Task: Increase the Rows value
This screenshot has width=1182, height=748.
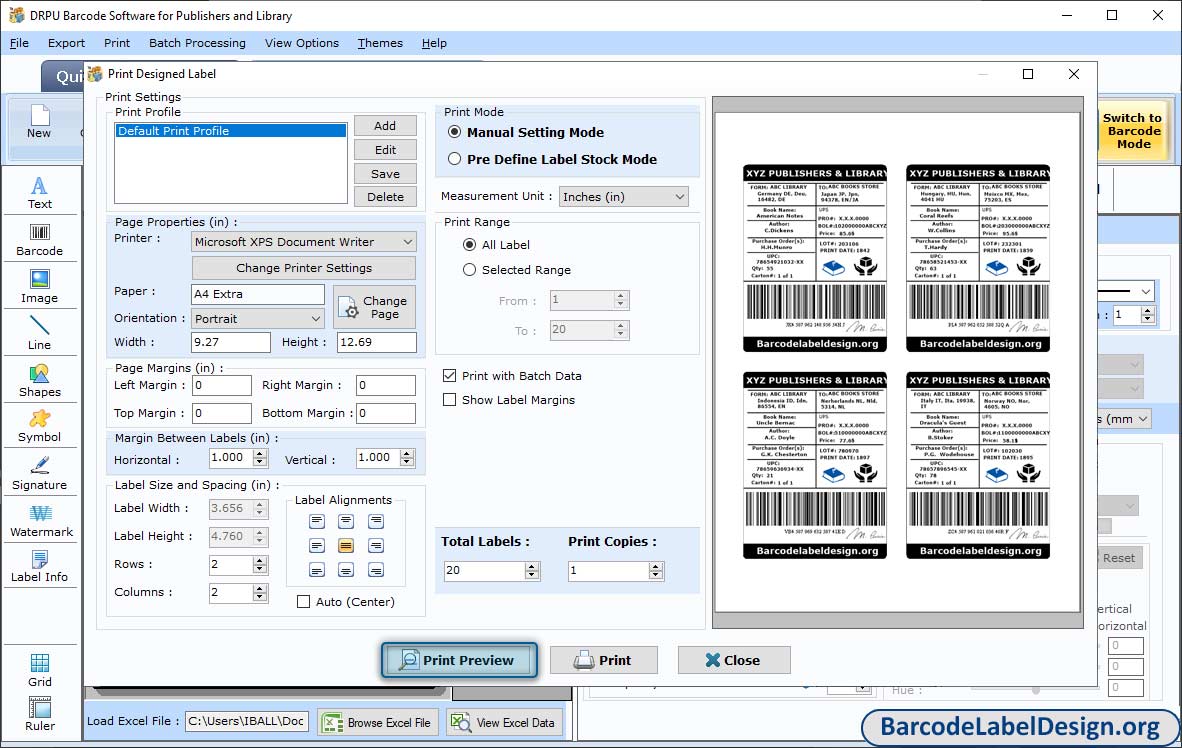Action: tap(260, 560)
